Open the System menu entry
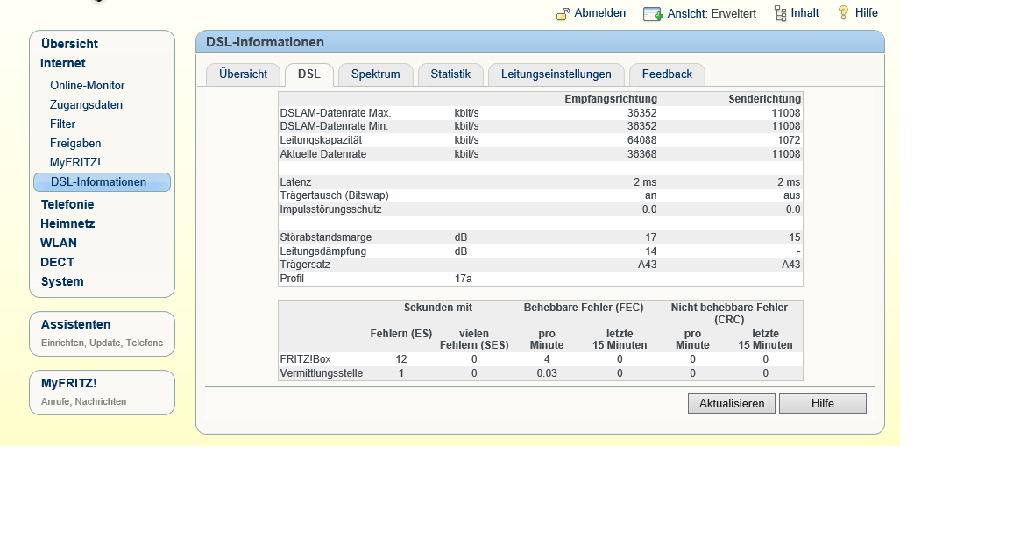The image size is (1027, 540). pyautogui.click(x=62, y=282)
